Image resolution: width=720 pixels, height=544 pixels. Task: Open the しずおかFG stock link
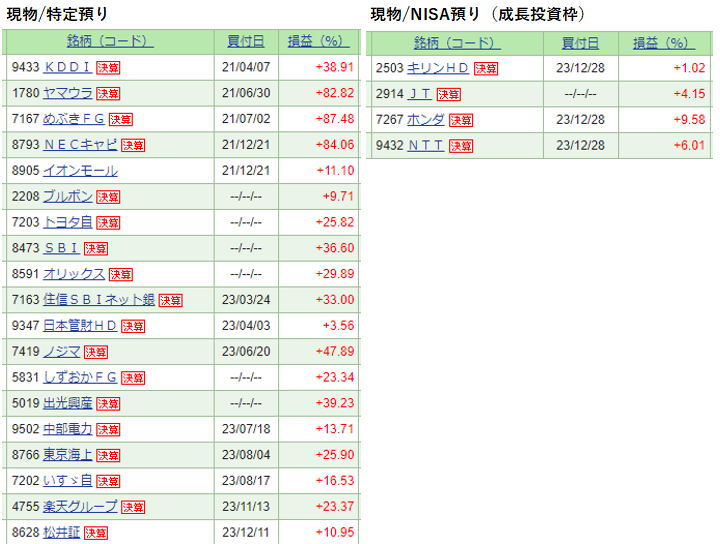(x=80, y=377)
